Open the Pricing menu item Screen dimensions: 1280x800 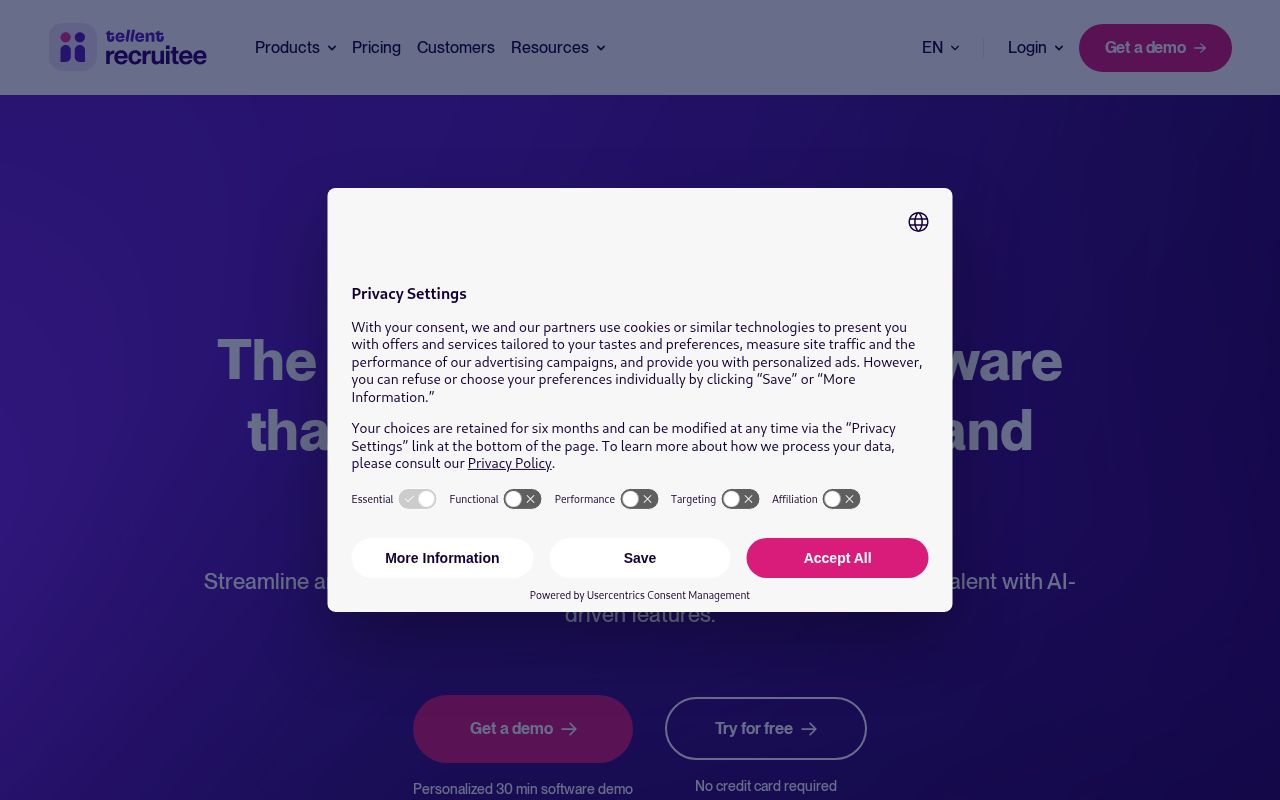tap(376, 48)
